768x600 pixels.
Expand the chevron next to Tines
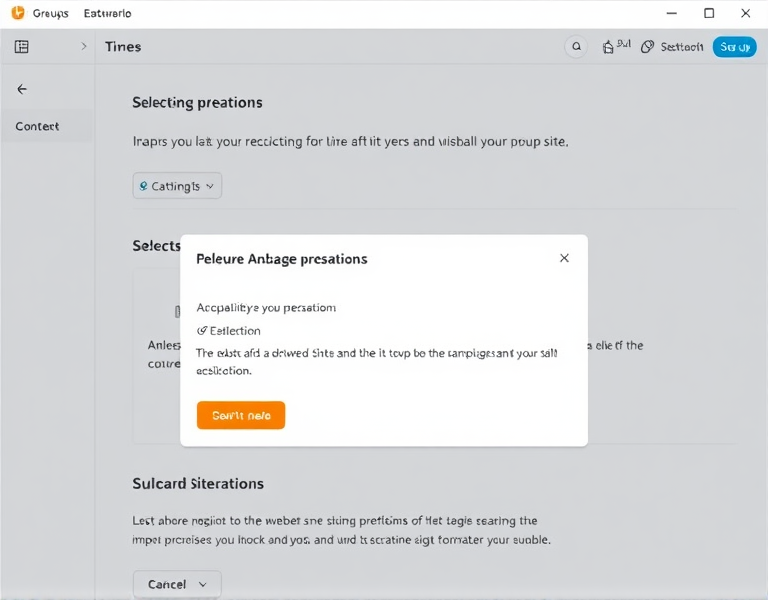pos(84,46)
